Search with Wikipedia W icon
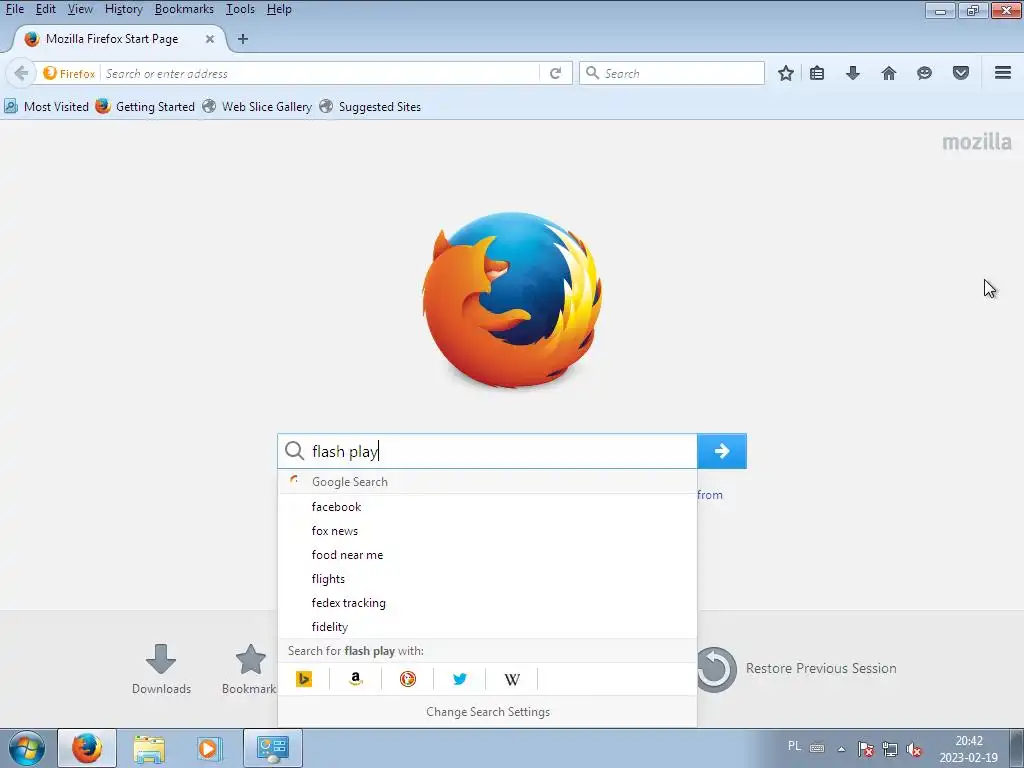This screenshot has height=768, width=1024. [x=512, y=679]
